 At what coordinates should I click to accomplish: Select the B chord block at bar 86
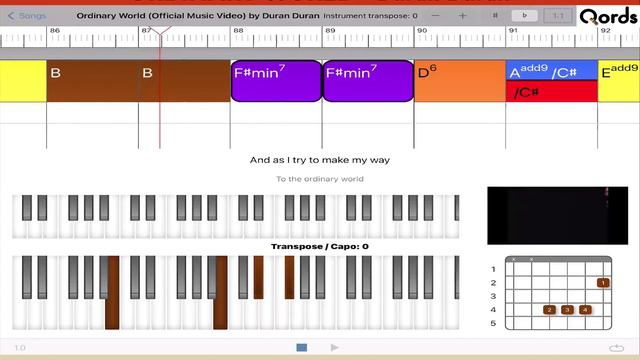tap(92, 81)
